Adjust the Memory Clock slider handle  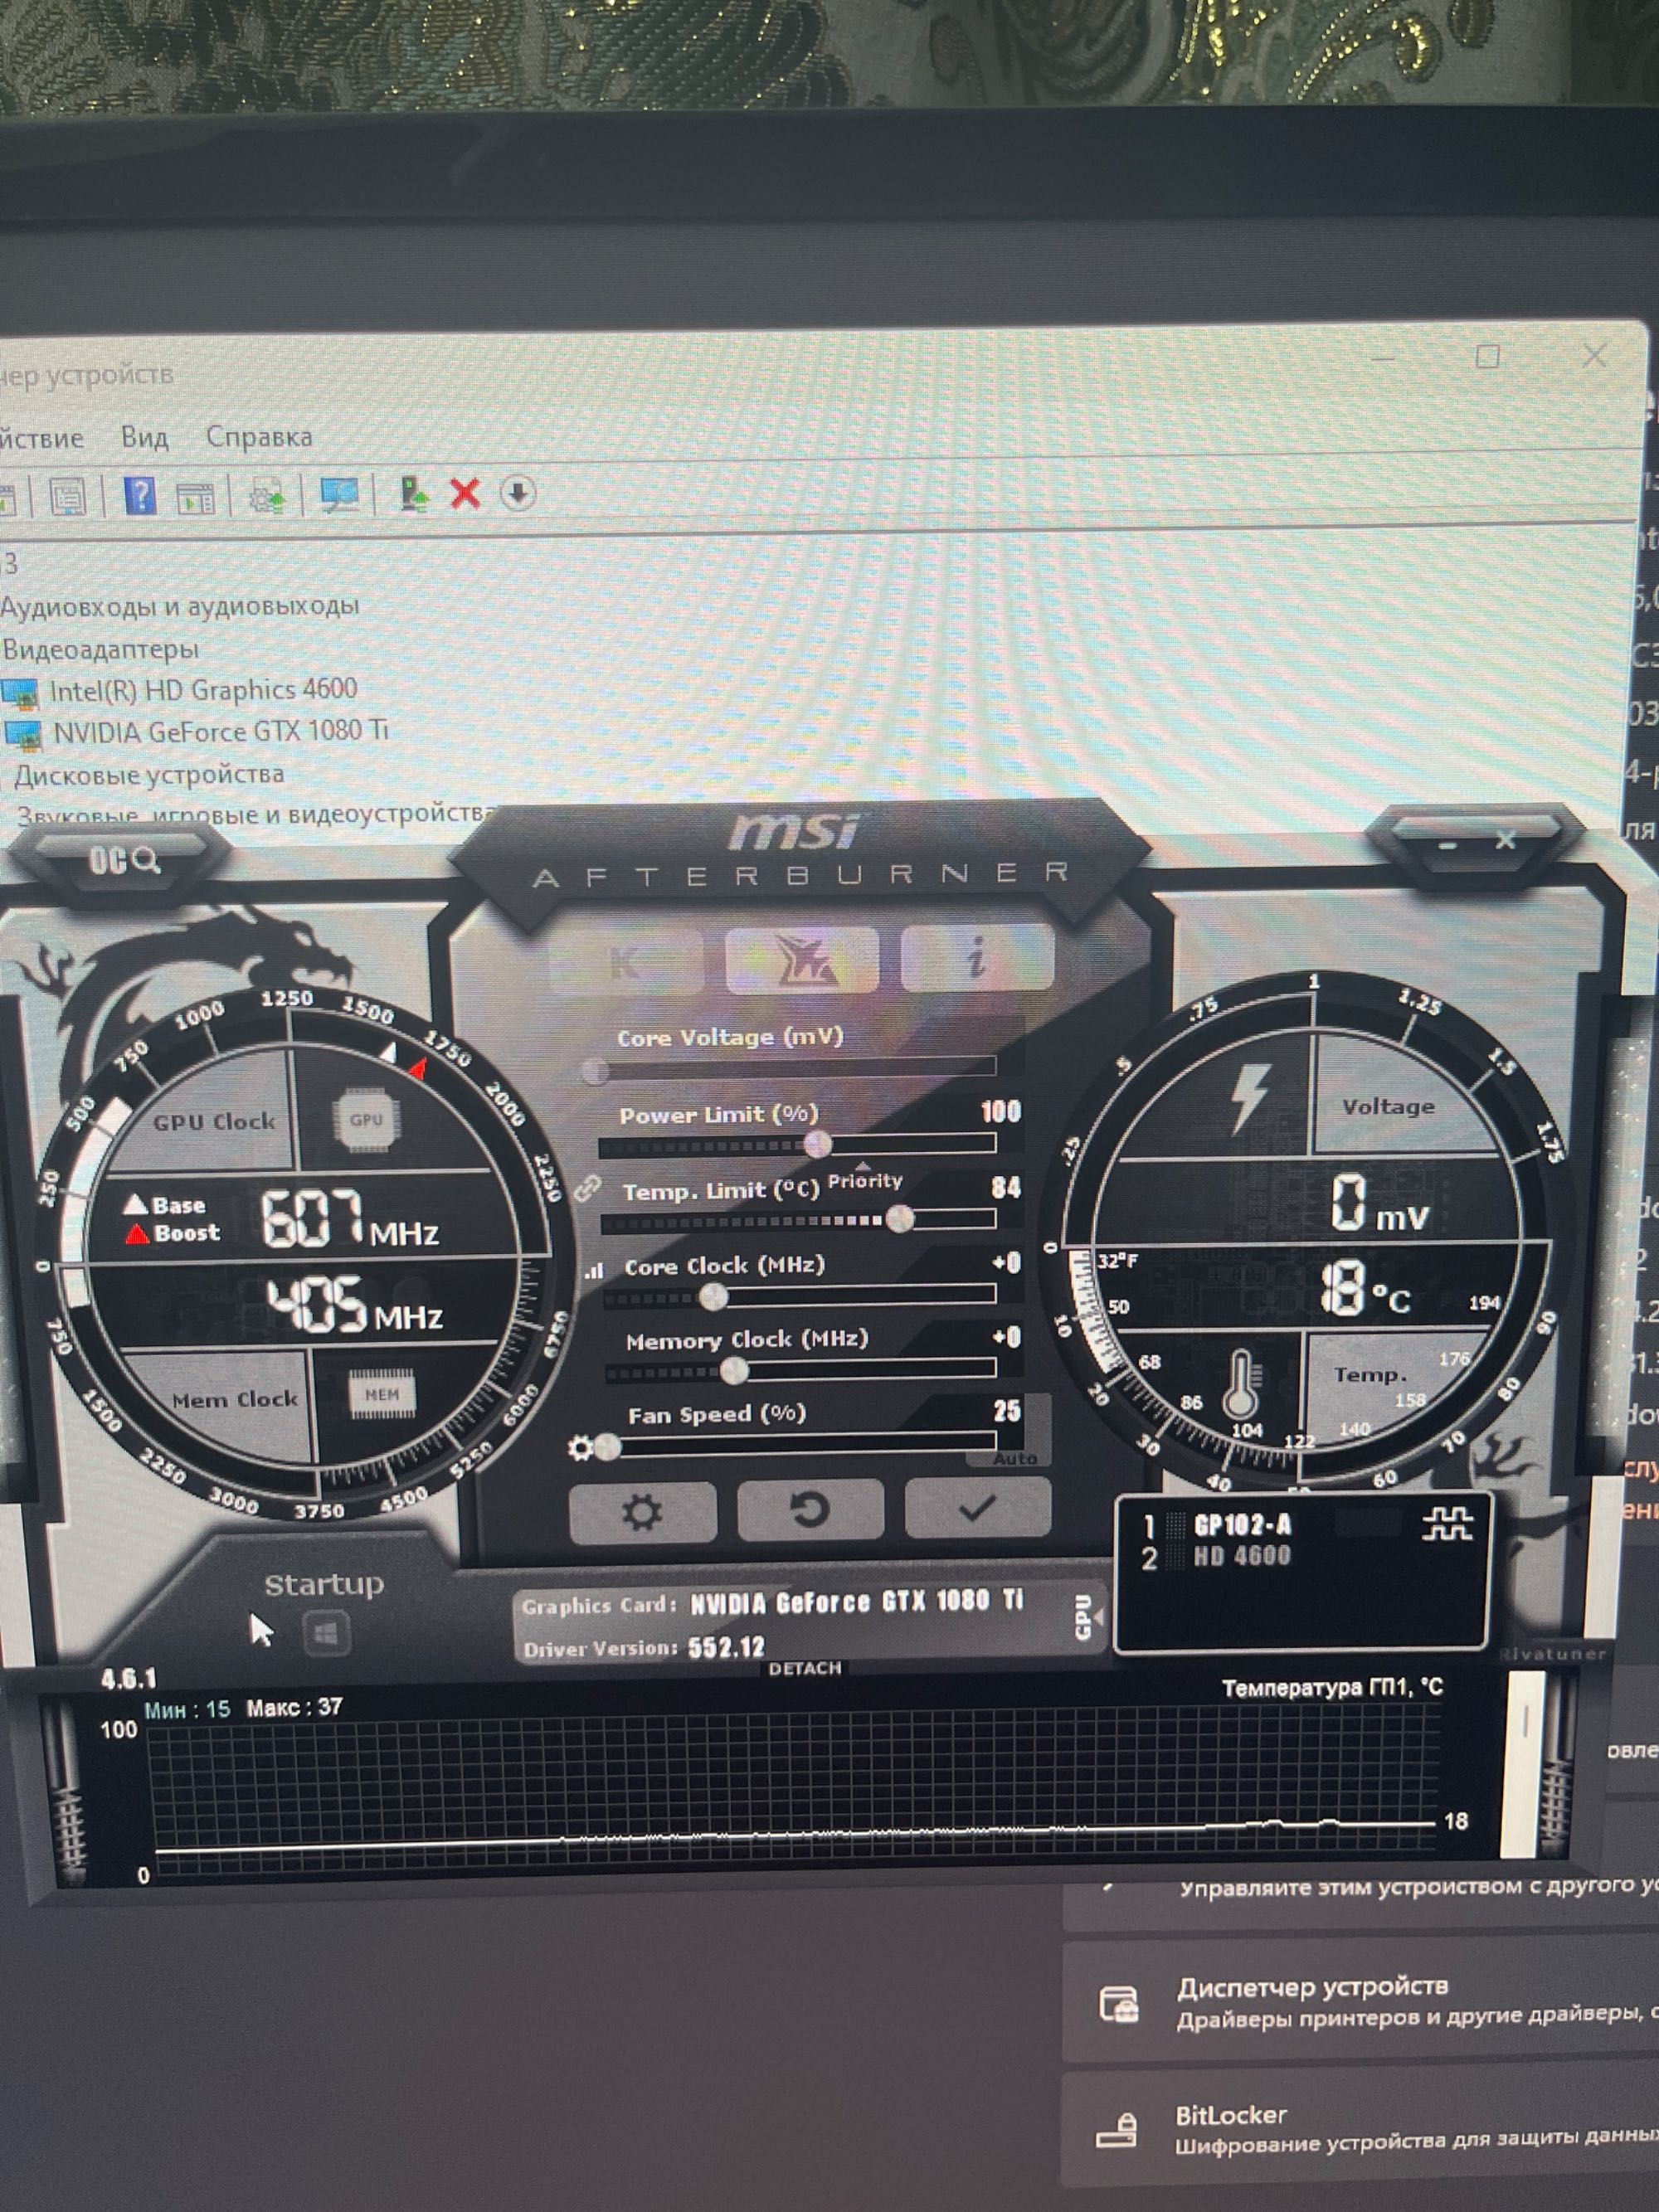click(733, 1371)
